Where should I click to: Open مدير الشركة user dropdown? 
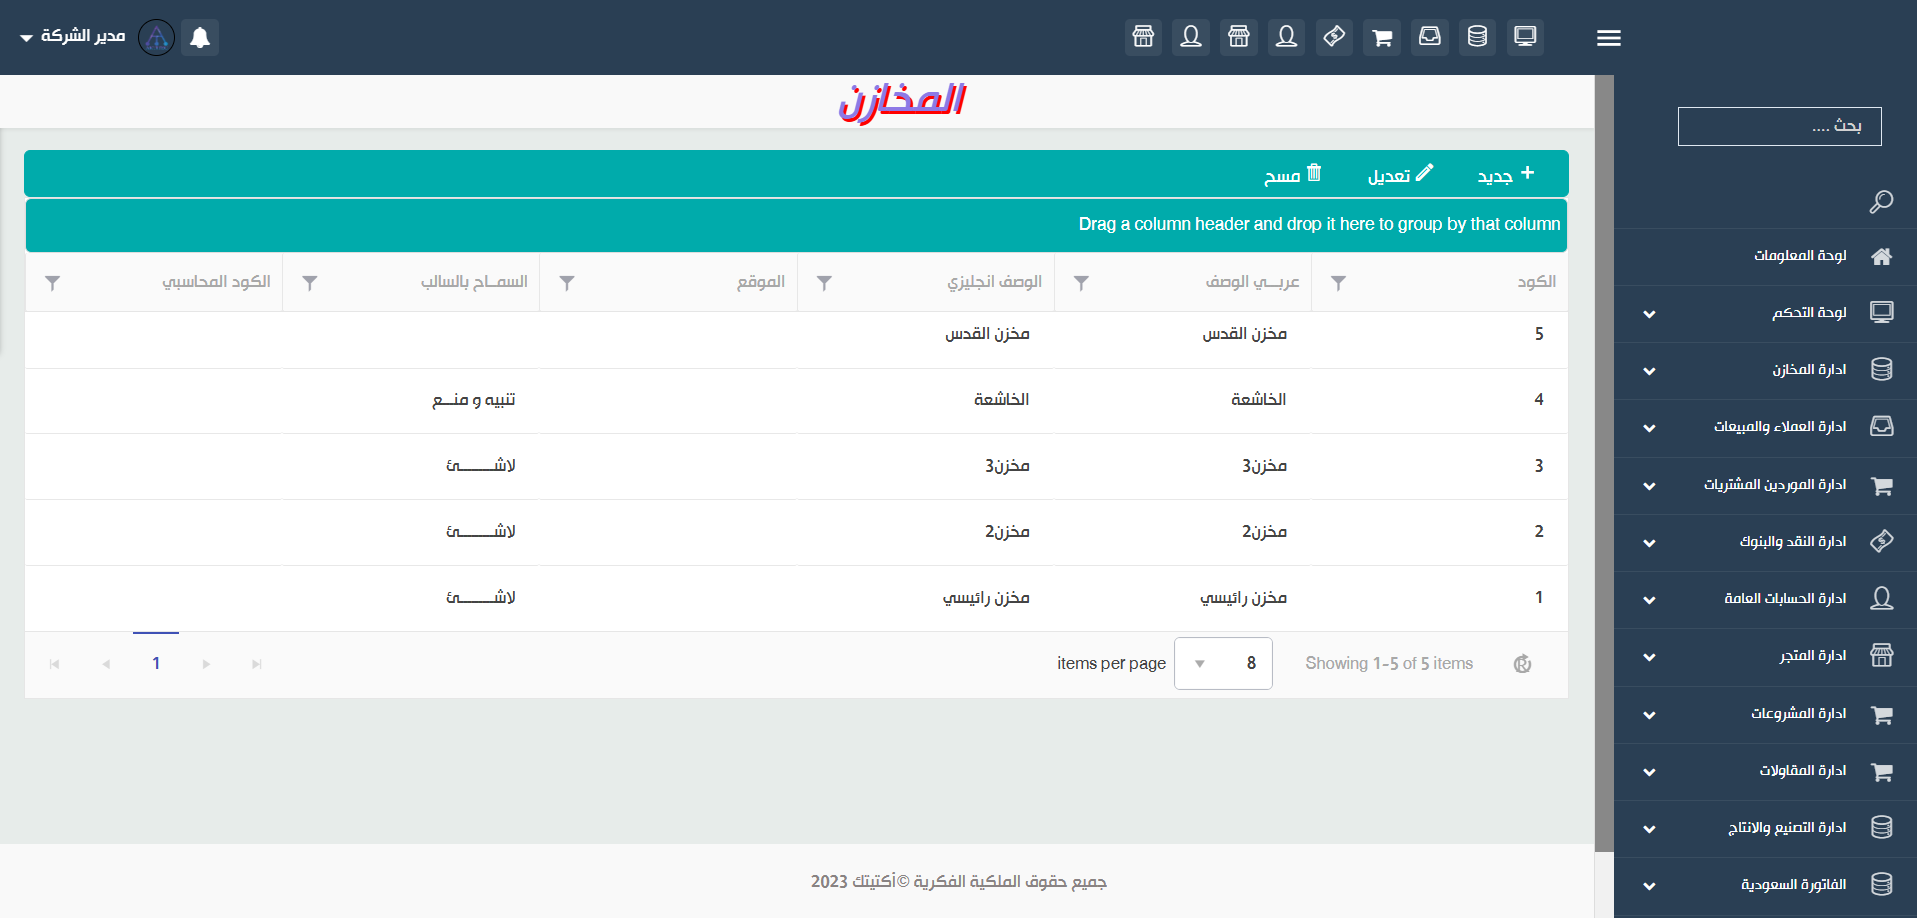(x=72, y=37)
